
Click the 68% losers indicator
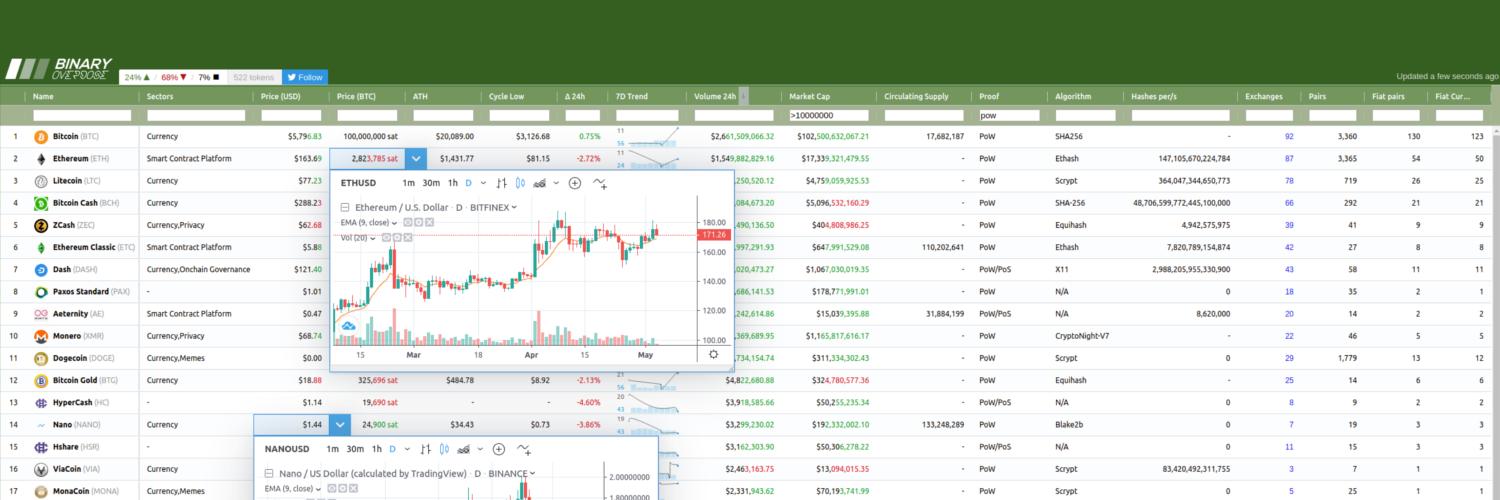pyautogui.click(x=174, y=77)
